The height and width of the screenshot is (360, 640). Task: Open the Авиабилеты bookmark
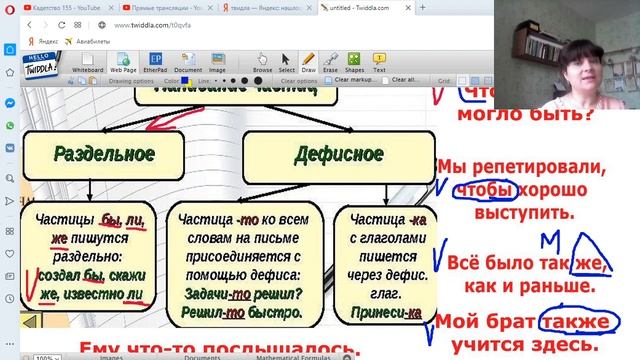88,41
